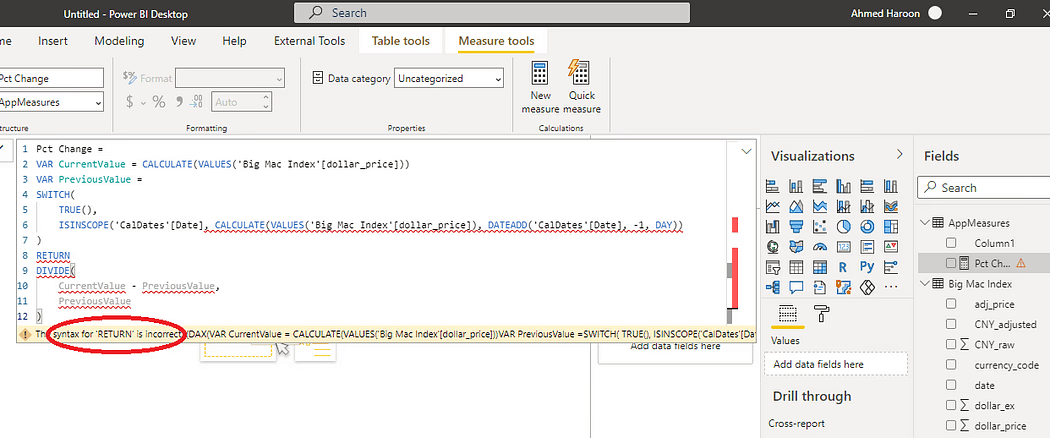The height and width of the screenshot is (438, 1050).
Task: Select the Scatter chart visual
Action: pos(820,226)
